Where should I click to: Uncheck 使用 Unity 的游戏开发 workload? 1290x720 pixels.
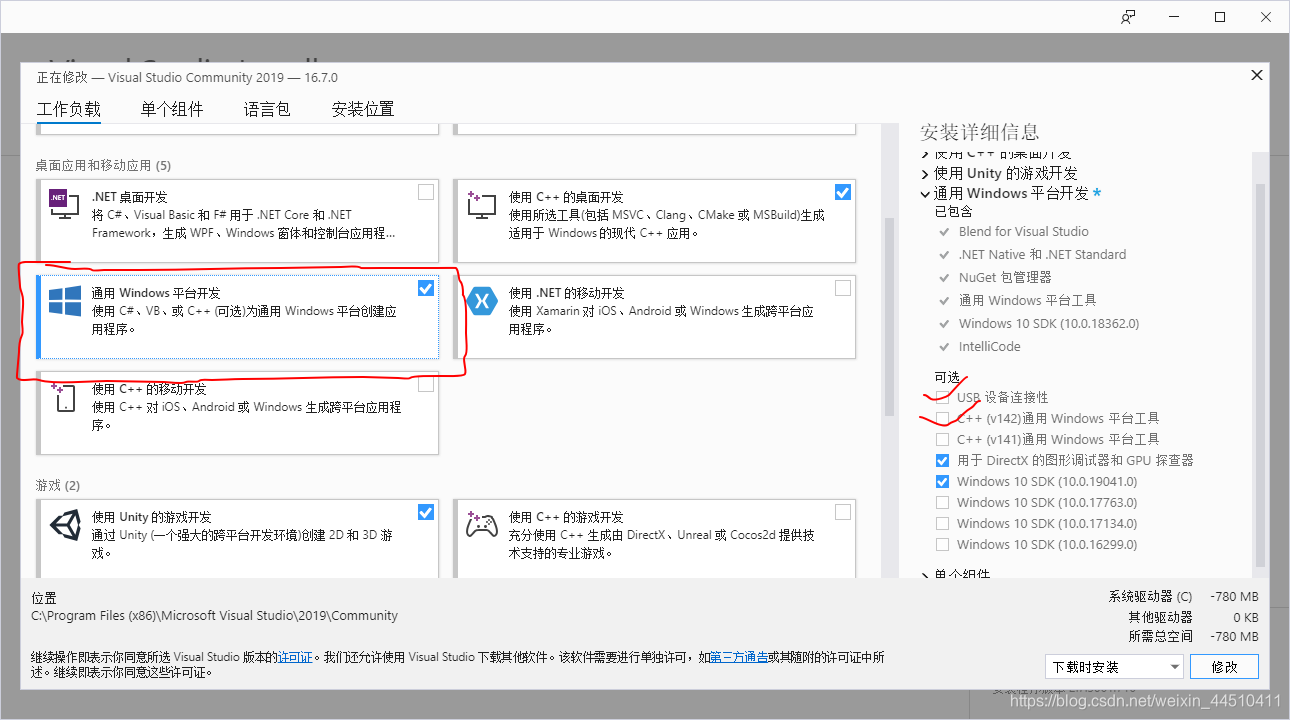(426, 512)
